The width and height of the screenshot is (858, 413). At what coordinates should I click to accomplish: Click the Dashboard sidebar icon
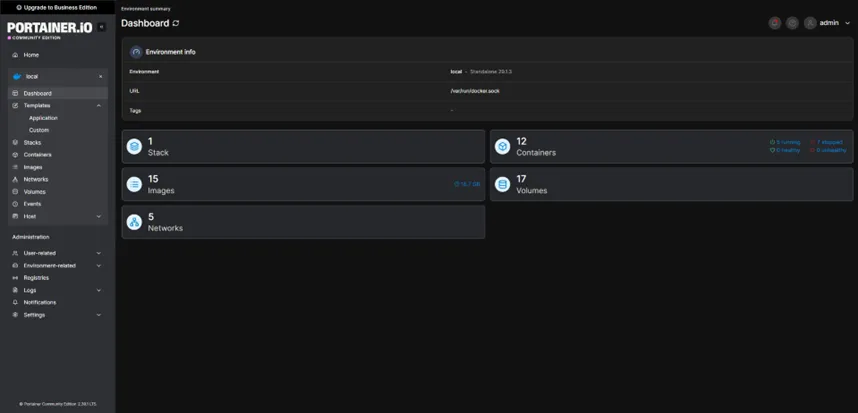pyautogui.click(x=15, y=94)
